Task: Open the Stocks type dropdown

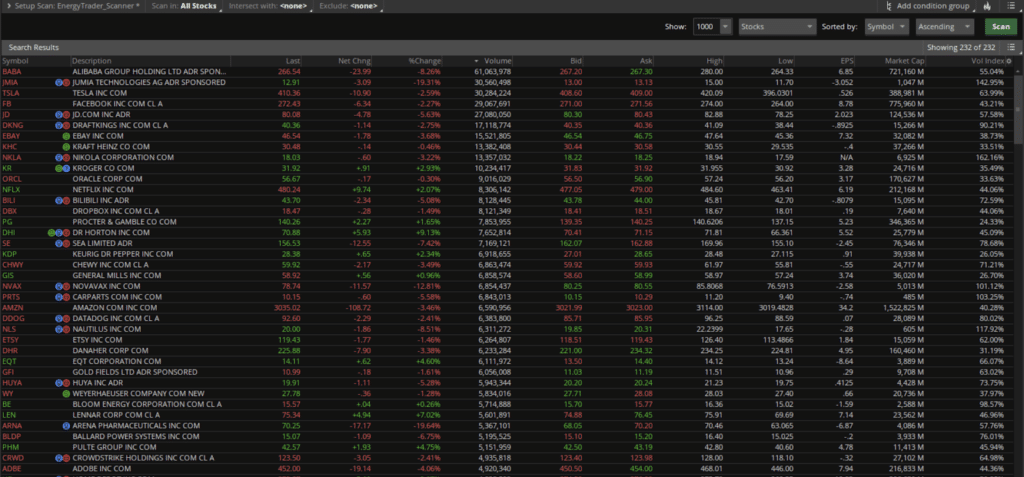Action: pyautogui.click(x=777, y=27)
